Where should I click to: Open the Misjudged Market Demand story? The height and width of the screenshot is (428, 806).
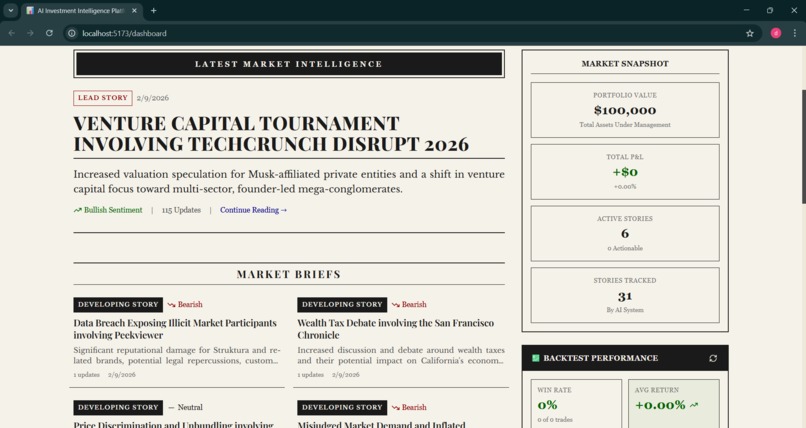click(x=381, y=424)
